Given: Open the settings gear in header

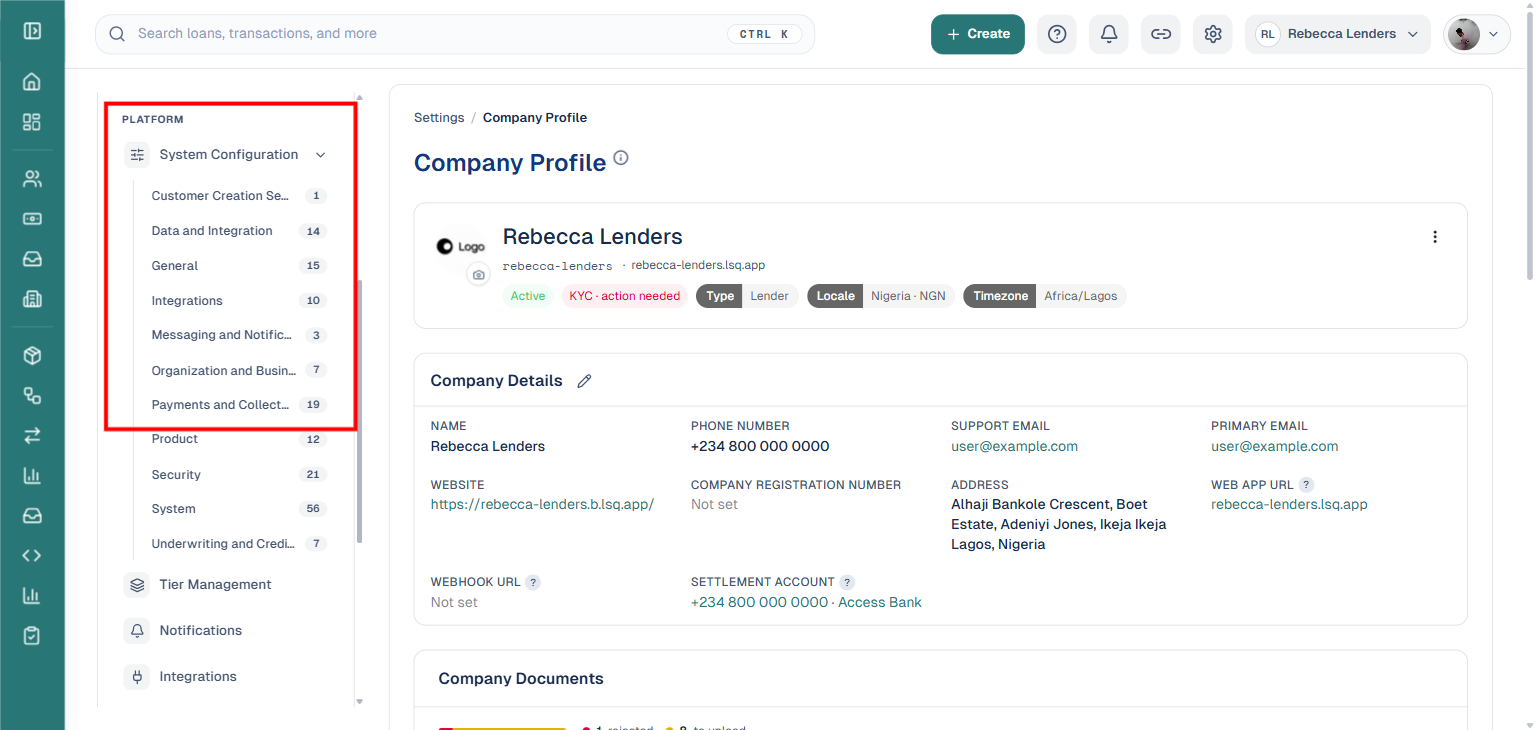Looking at the screenshot, I should pyautogui.click(x=1213, y=34).
